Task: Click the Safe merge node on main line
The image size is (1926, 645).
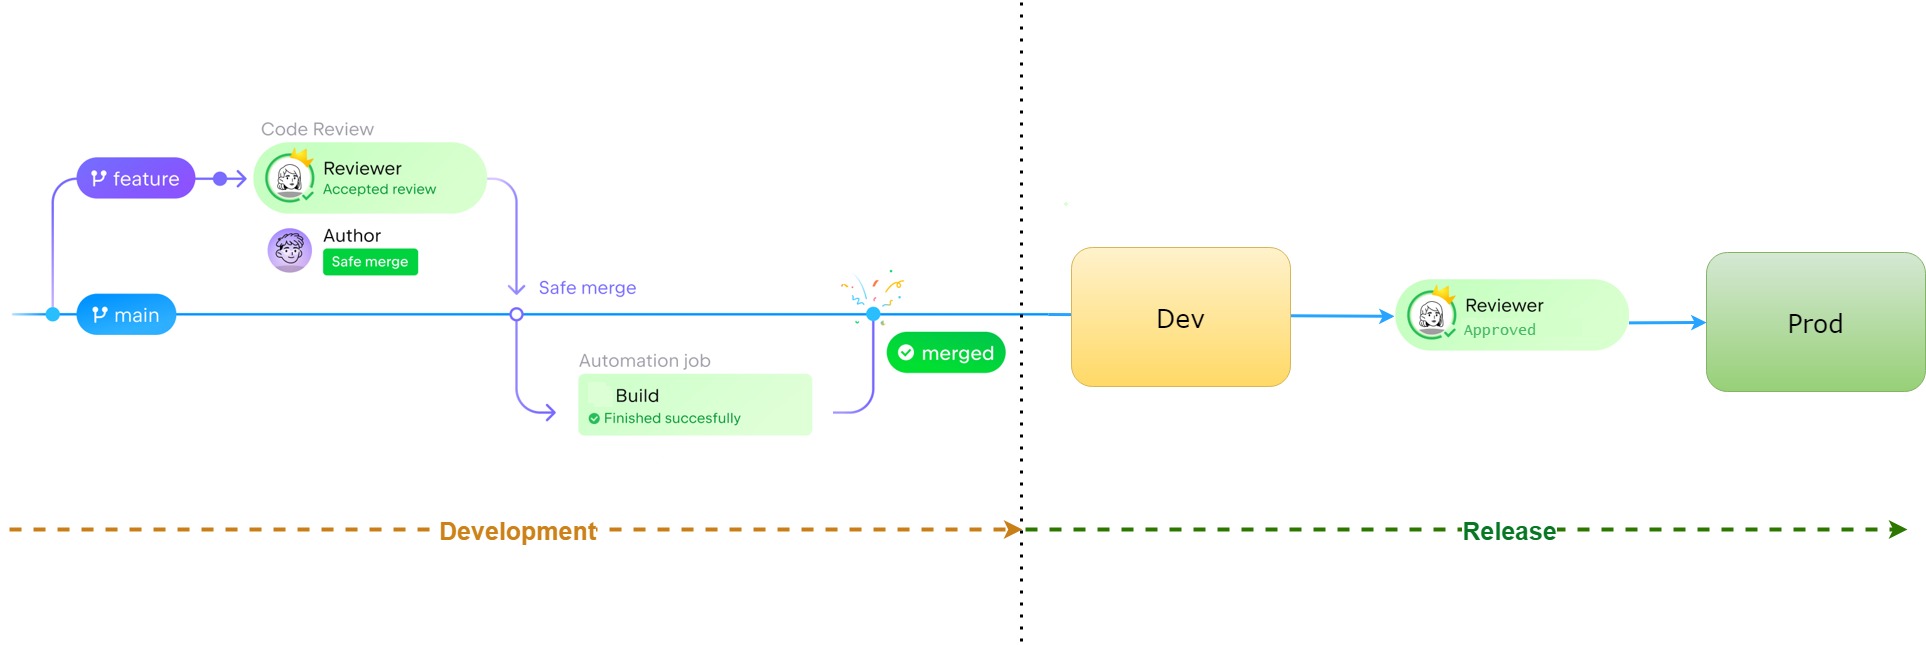Action: point(516,314)
